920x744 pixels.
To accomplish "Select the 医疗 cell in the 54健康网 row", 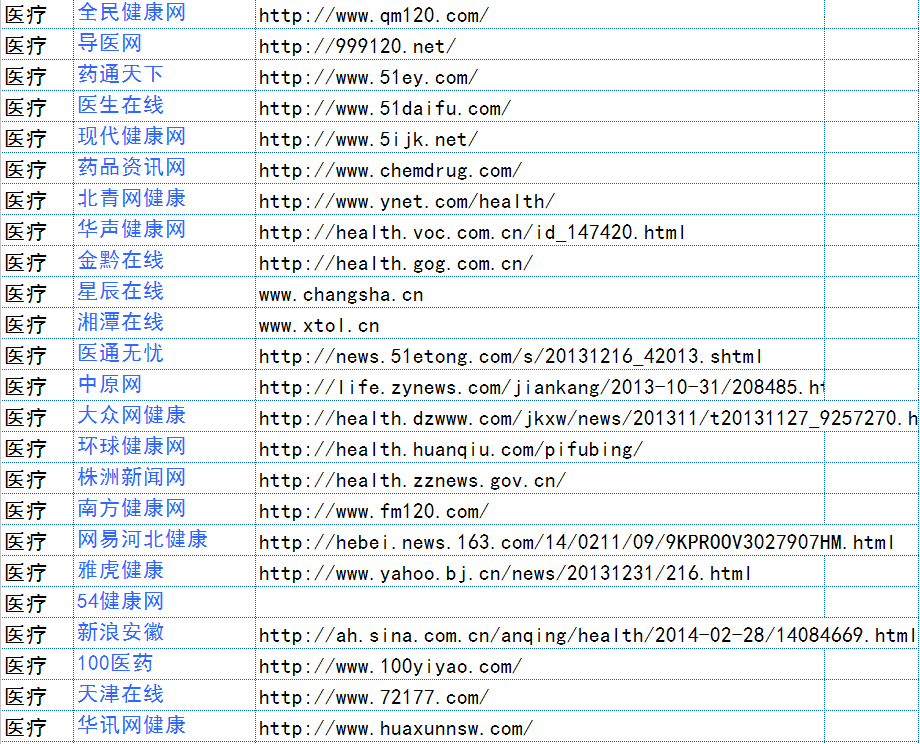I will tap(37, 603).
